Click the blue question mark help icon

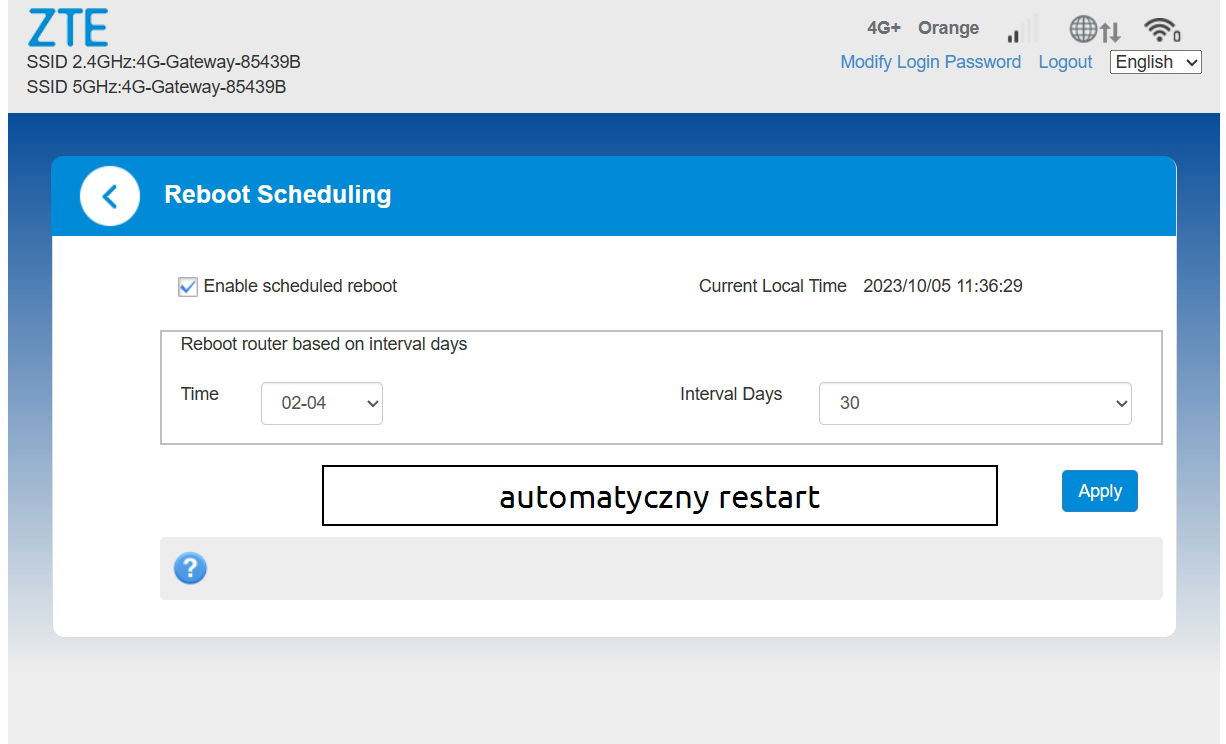(x=190, y=569)
